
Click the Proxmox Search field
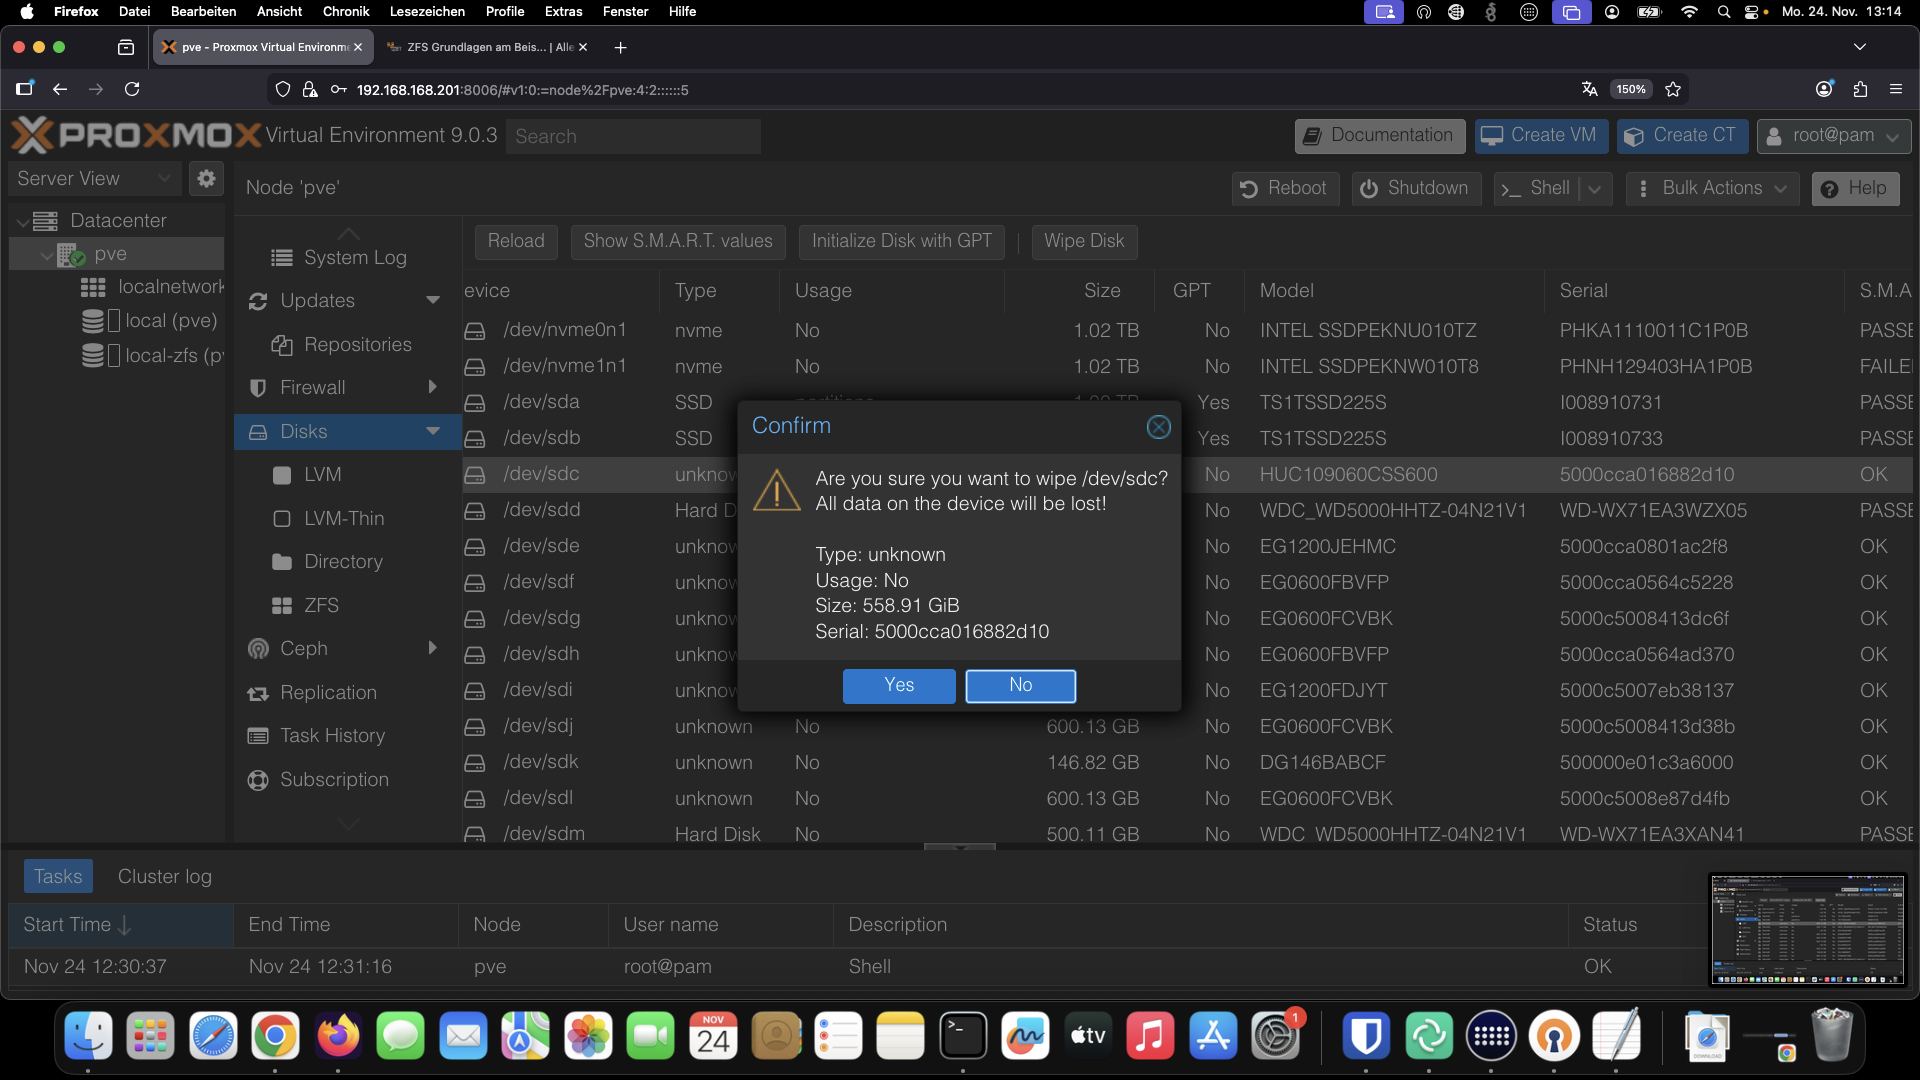(633, 137)
